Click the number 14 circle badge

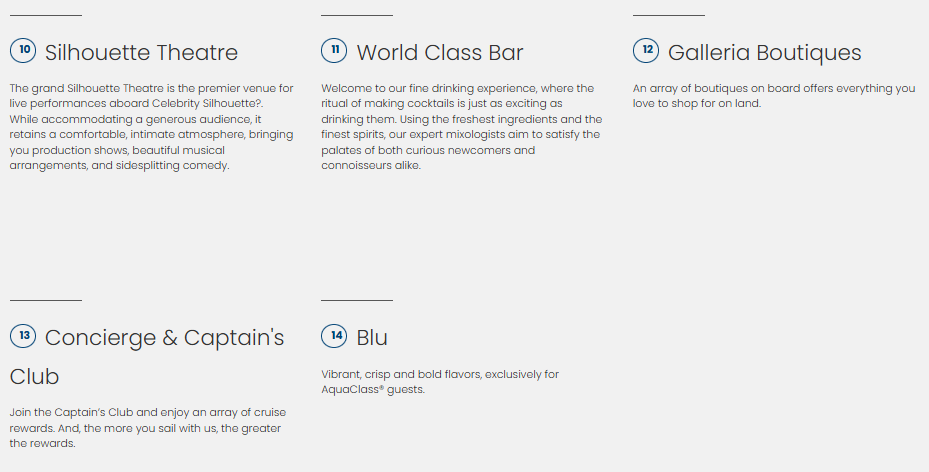(335, 336)
